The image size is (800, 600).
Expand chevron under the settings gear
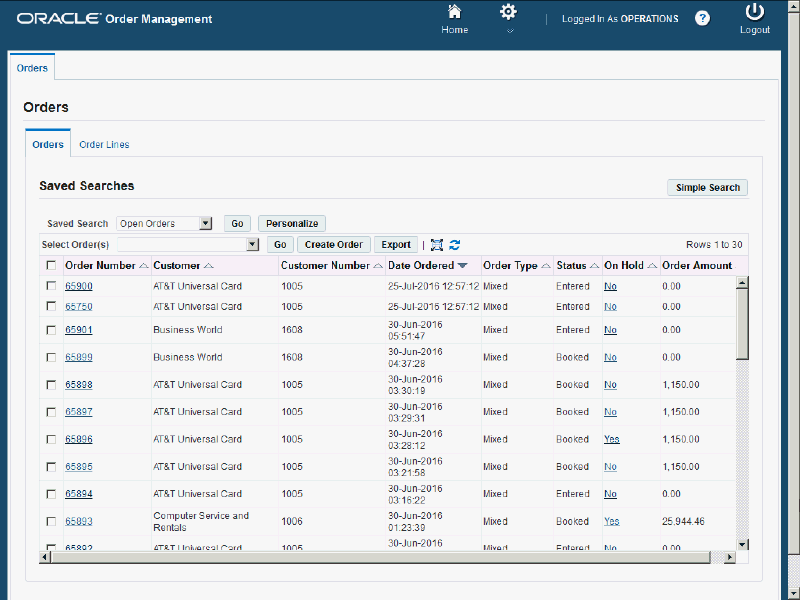(509, 31)
